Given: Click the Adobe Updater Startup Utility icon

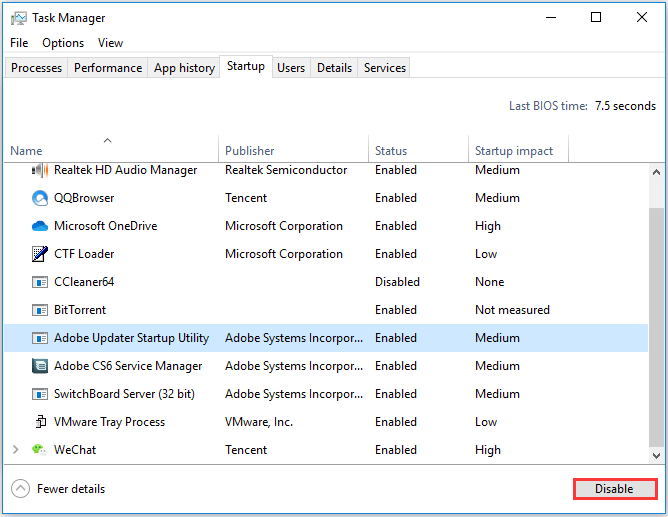Looking at the screenshot, I should pos(40,338).
